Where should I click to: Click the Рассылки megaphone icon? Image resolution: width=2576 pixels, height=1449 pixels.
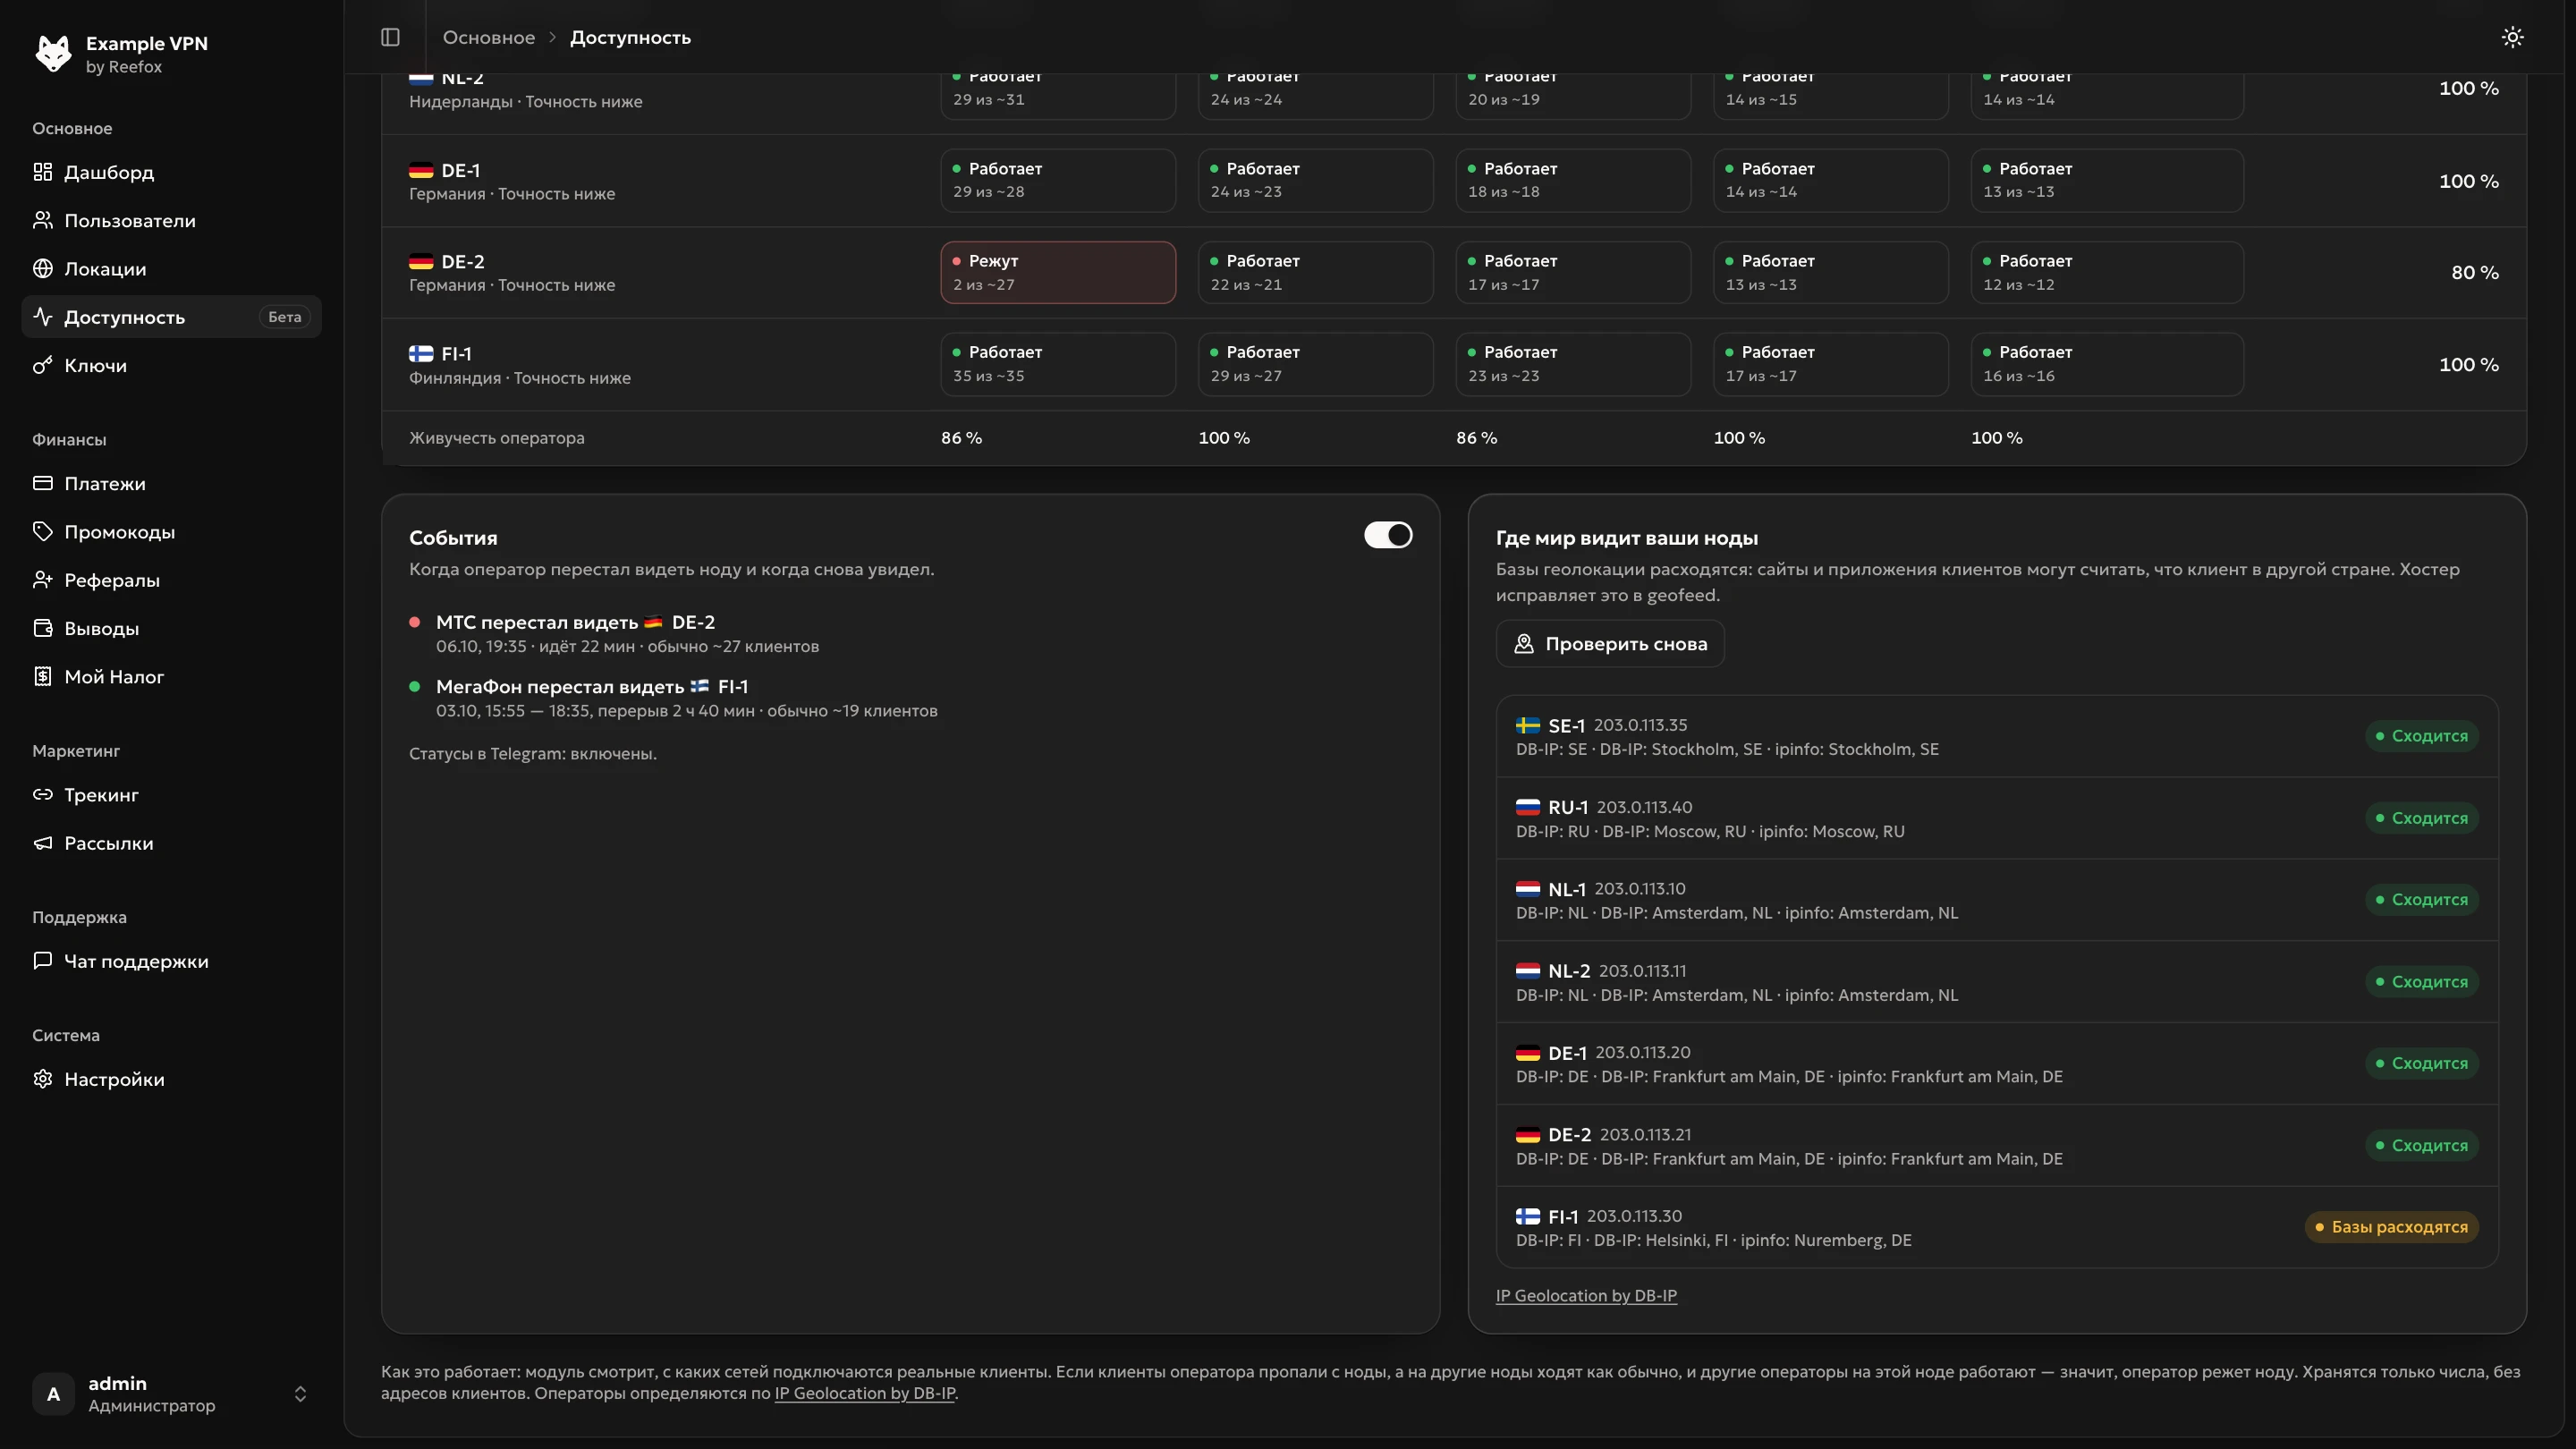(x=42, y=843)
